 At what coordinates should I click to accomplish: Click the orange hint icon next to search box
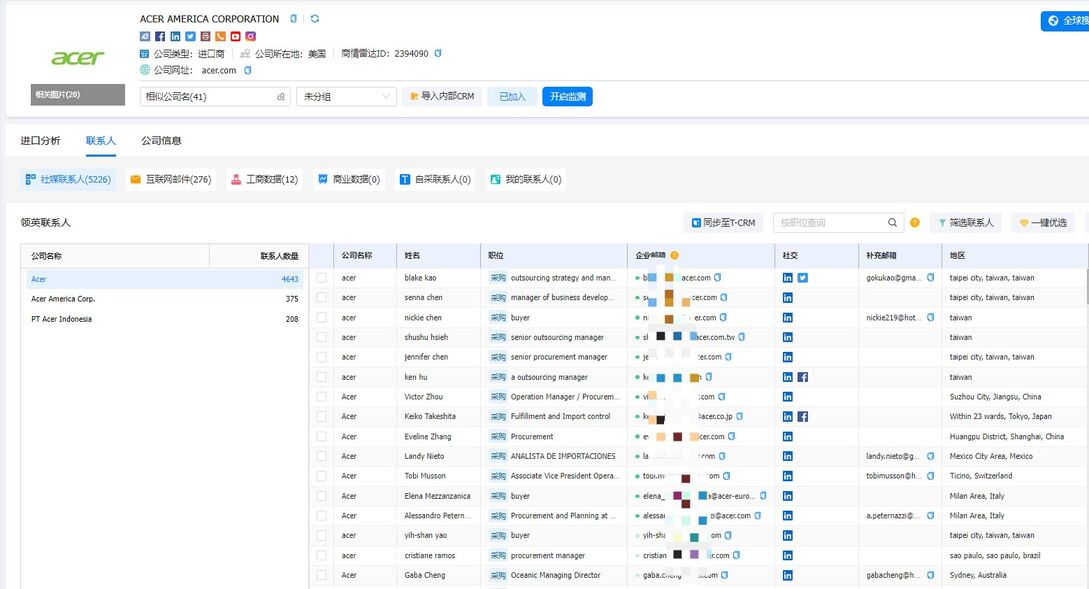point(915,223)
